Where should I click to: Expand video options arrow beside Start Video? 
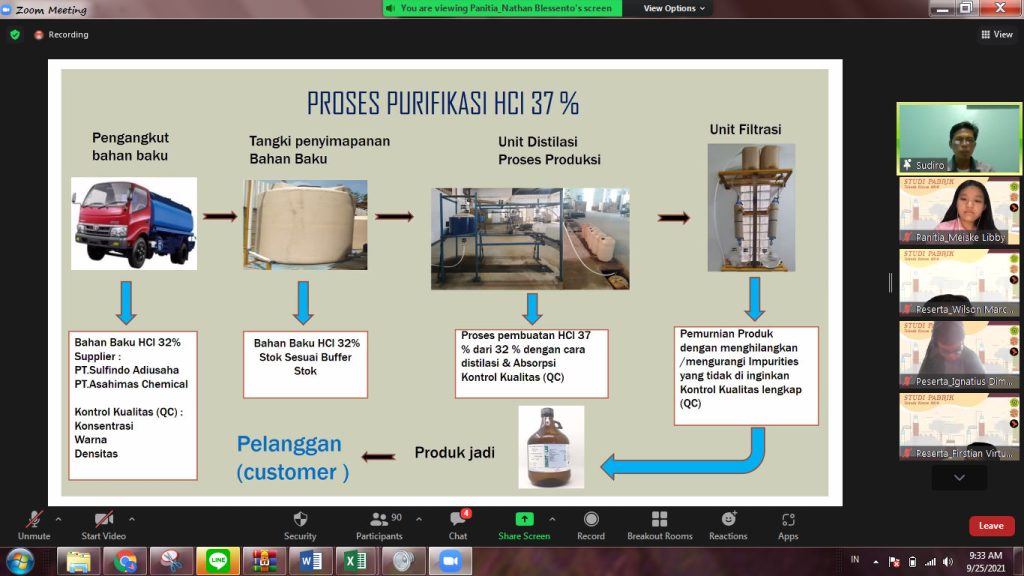click(132, 519)
